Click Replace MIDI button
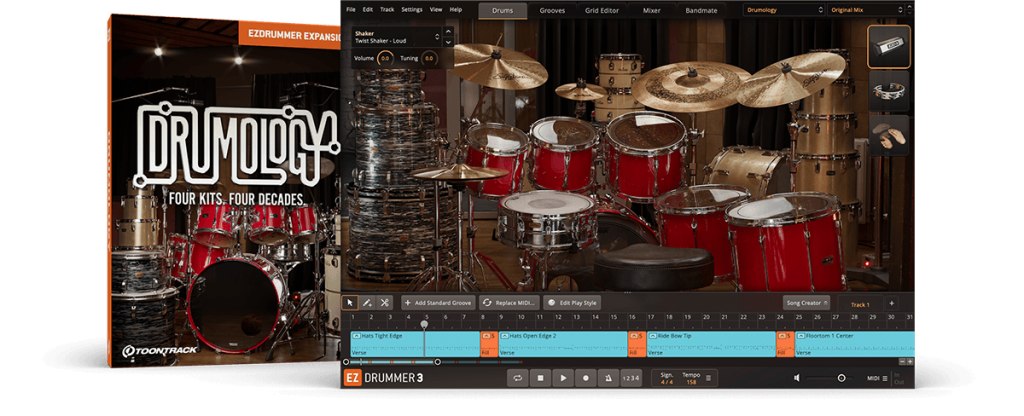The width and height of the screenshot is (1024, 416). [x=510, y=303]
